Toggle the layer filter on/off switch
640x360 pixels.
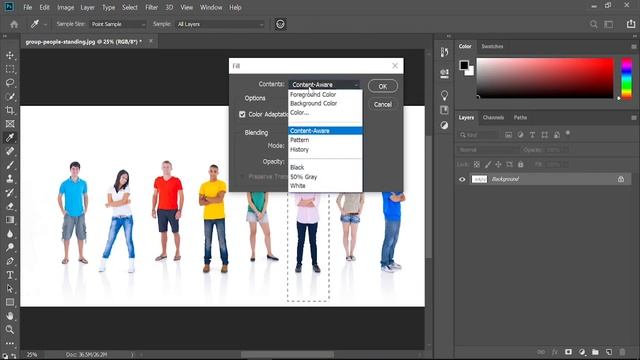pyautogui.click(x=568, y=133)
